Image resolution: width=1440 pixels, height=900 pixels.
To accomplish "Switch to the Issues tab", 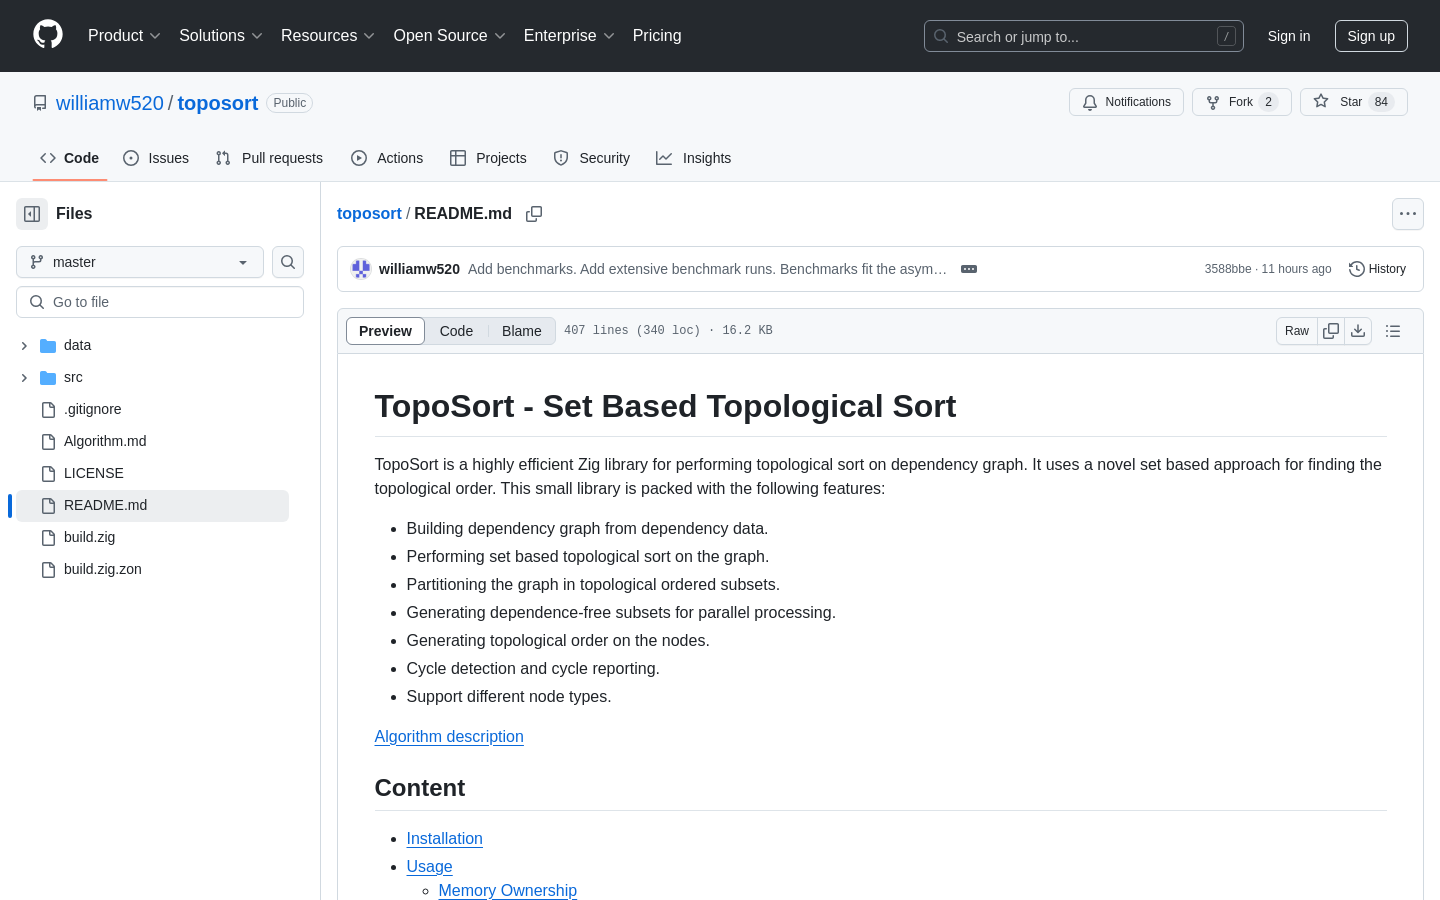I will coord(156,158).
